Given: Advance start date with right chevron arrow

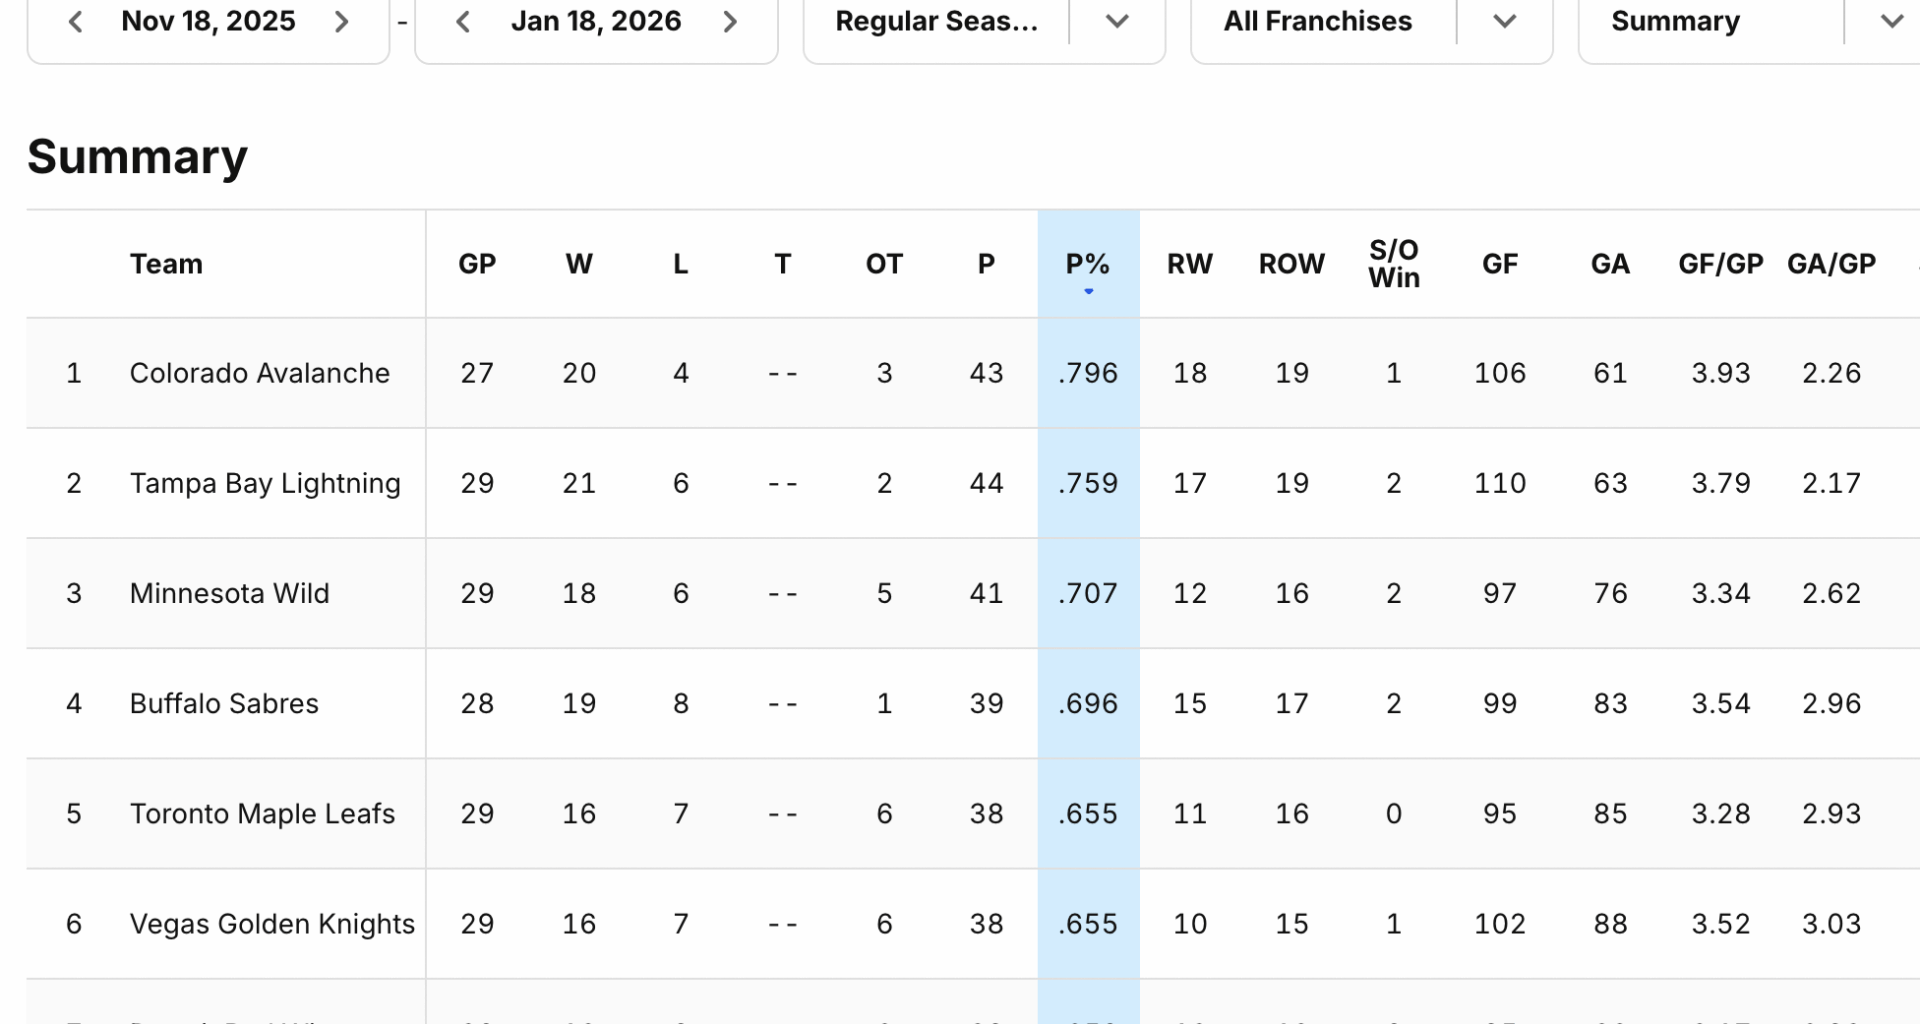Looking at the screenshot, I should tap(341, 21).
